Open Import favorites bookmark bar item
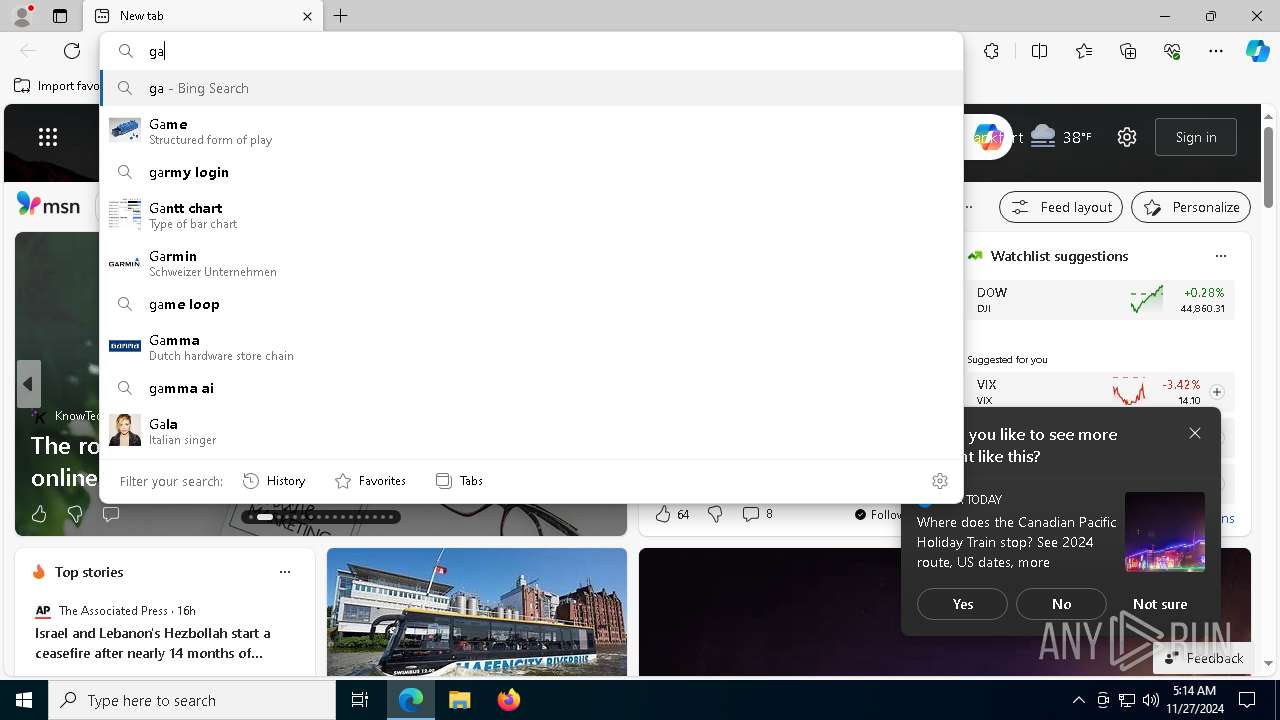The width and height of the screenshot is (1280, 720). [x=57, y=86]
